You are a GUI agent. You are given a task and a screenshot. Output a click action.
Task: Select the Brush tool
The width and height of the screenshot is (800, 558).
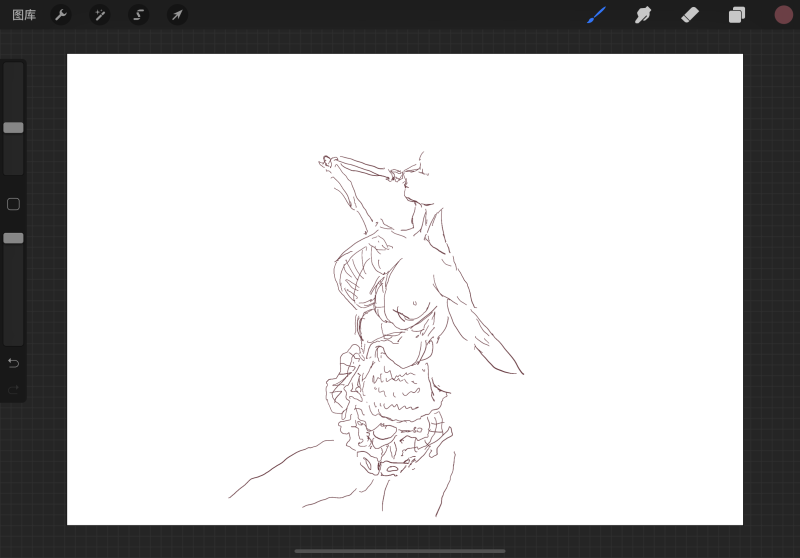(x=596, y=15)
